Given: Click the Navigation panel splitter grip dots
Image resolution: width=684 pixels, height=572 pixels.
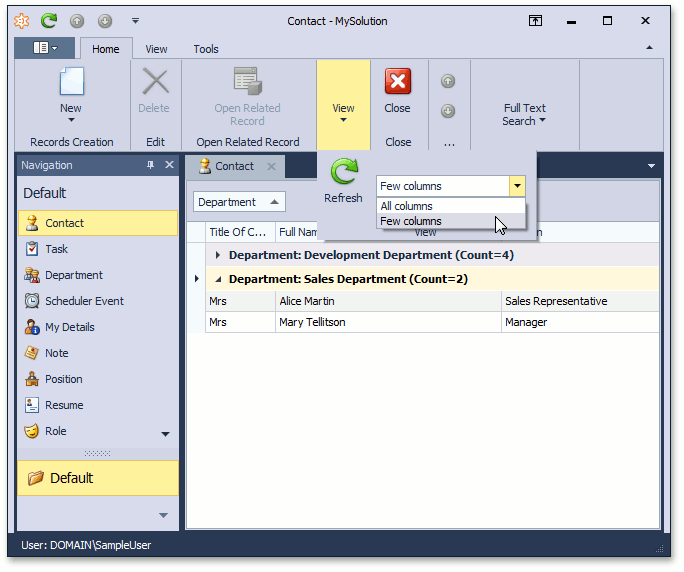Looking at the screenshot, I should click(x=97, y=453).
